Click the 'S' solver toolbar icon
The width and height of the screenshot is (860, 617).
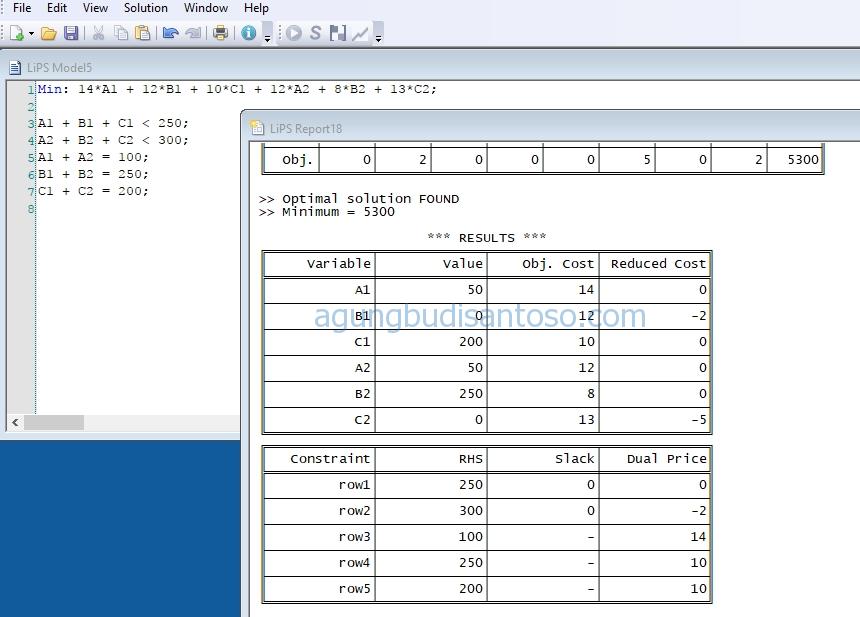pos(315,33)
